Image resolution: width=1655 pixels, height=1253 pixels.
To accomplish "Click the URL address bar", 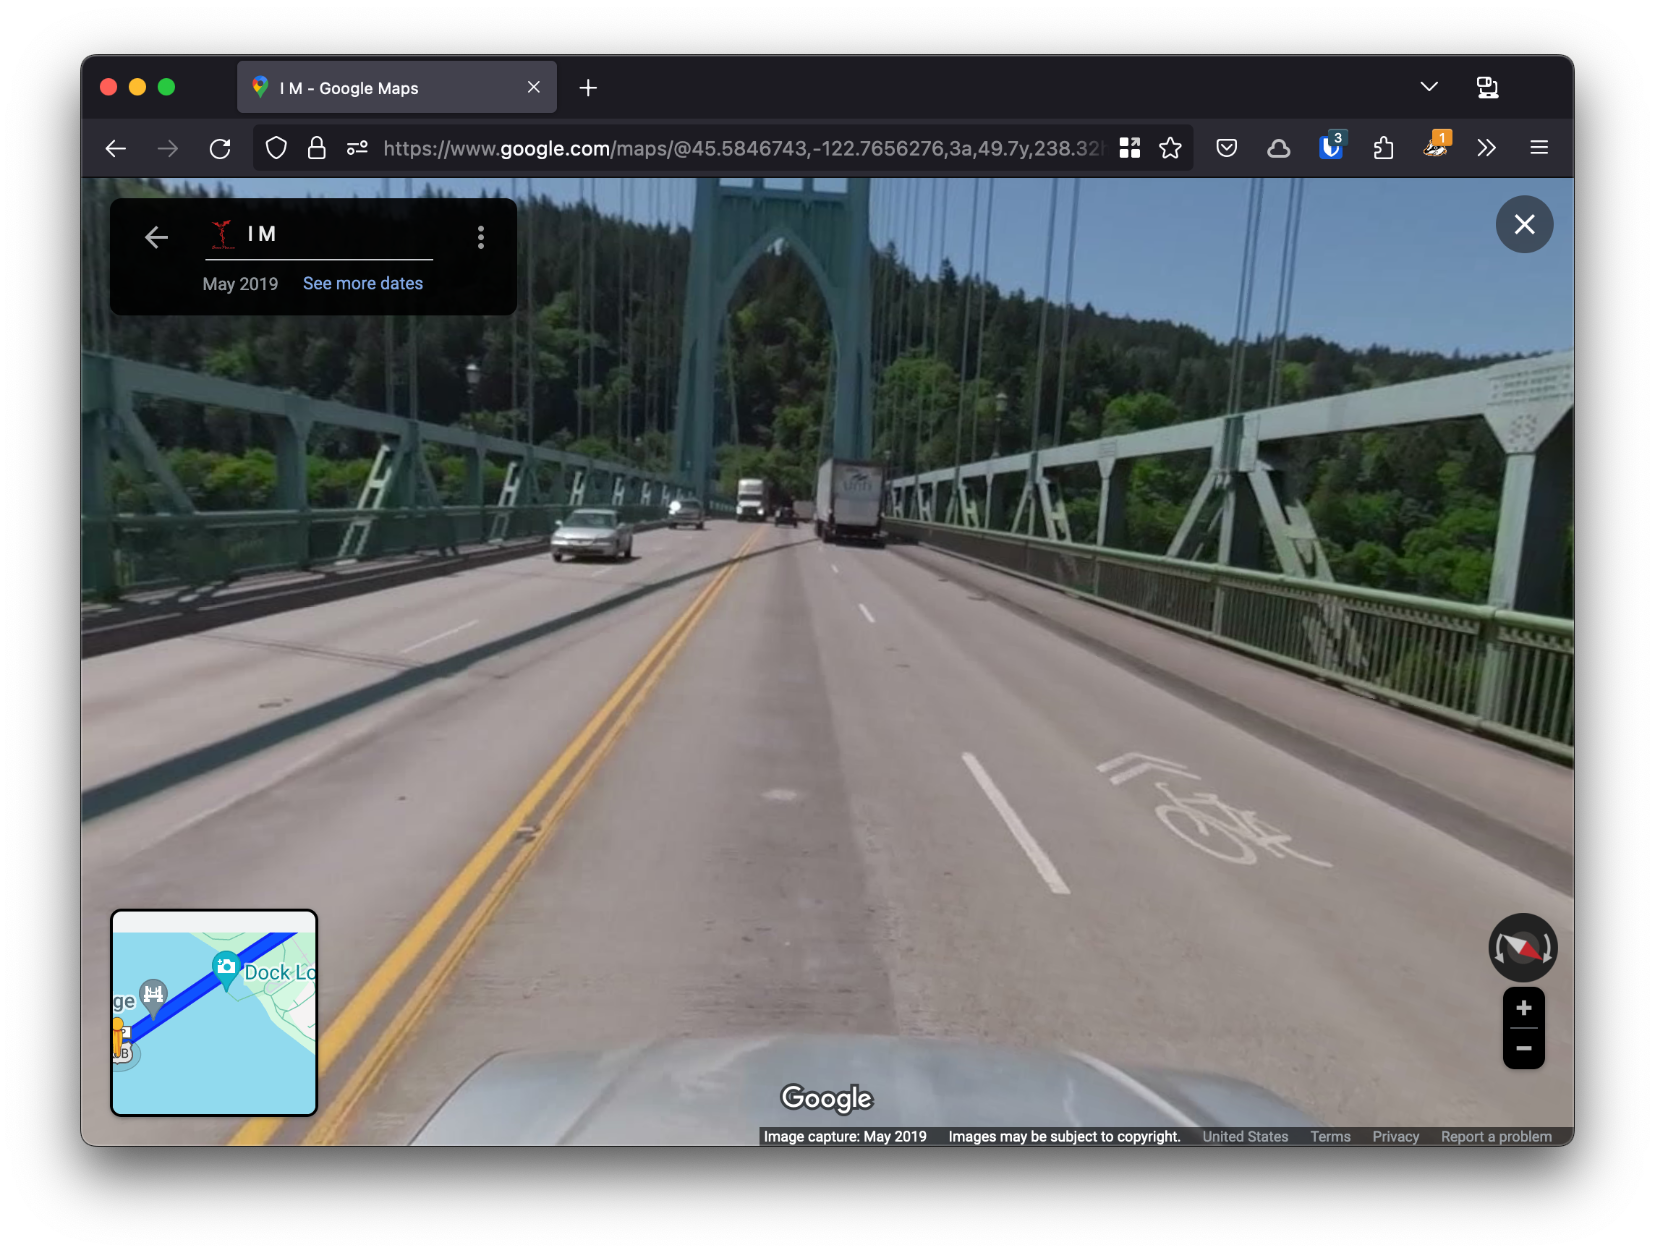I will coord(740,149).
